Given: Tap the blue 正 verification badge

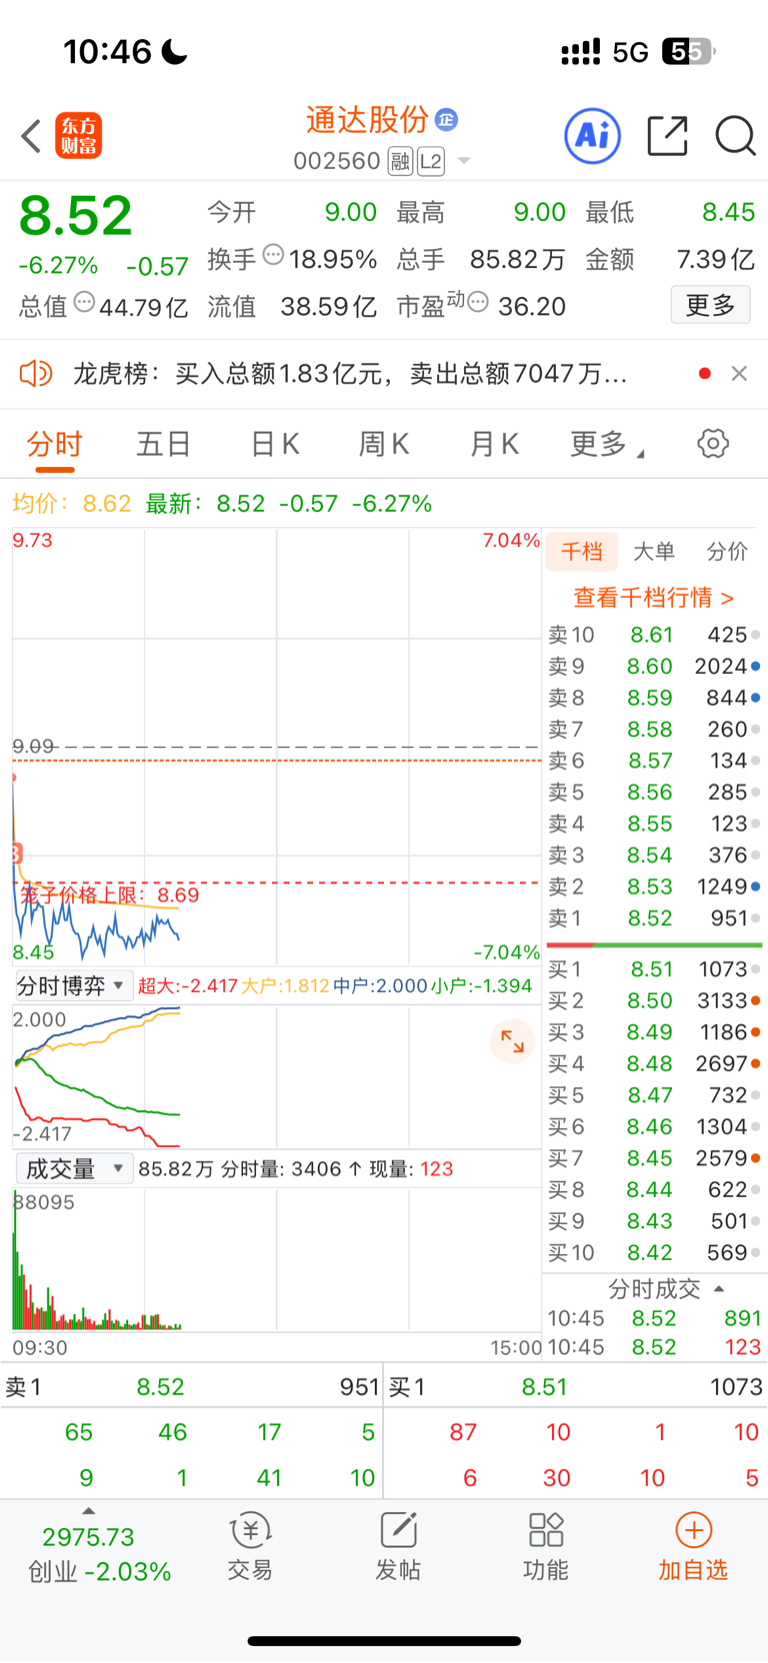Looking at the screenshot, I should (447, 120).
